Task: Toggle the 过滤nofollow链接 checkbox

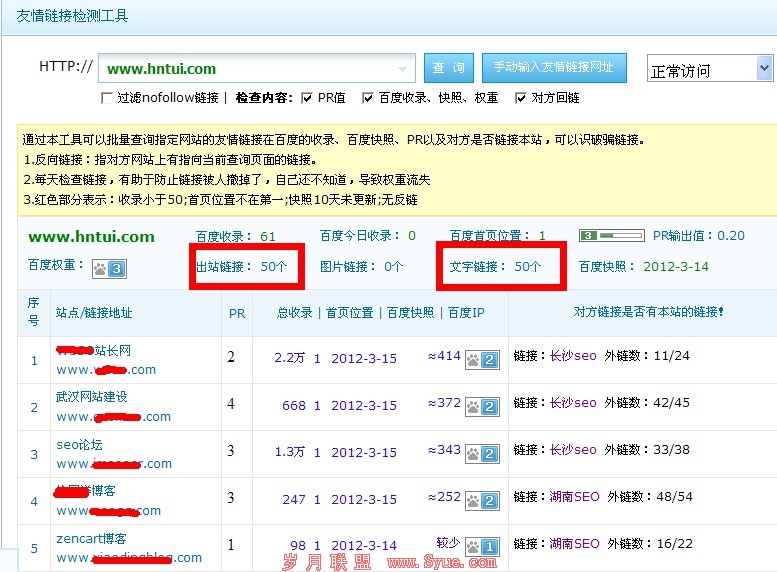Action: [107, 98]
